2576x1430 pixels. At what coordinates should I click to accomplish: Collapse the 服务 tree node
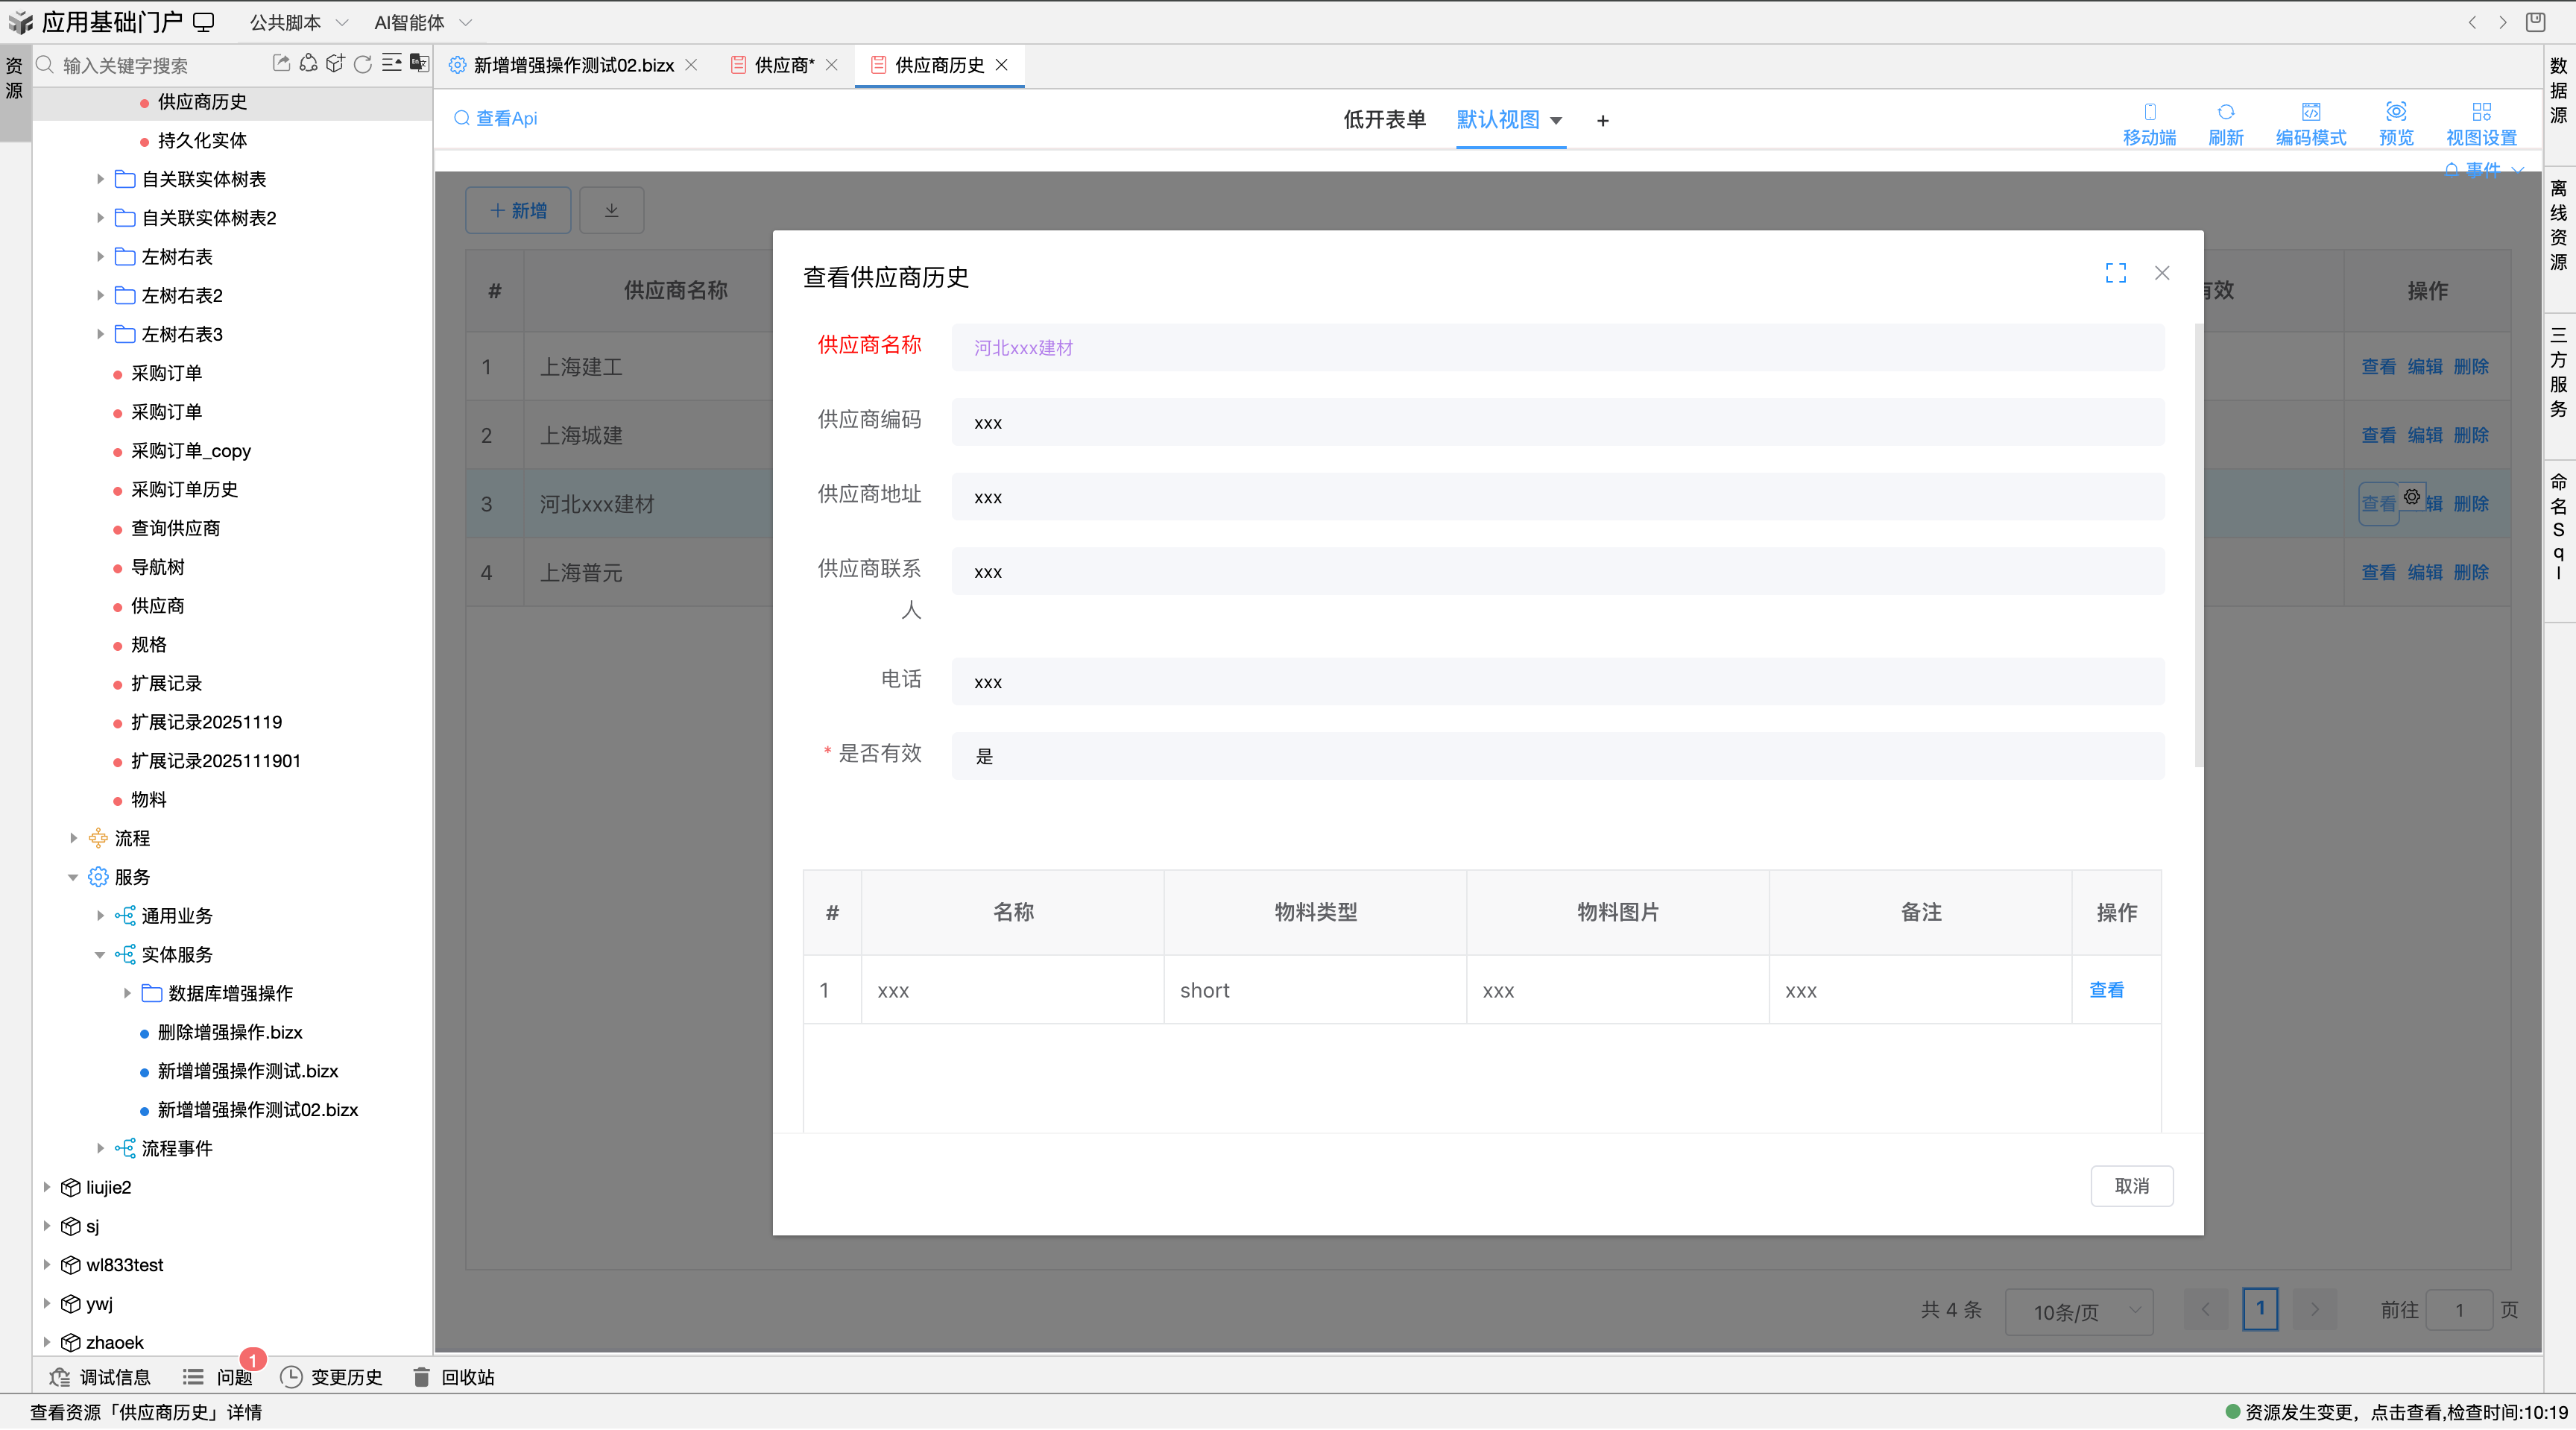tap(72, 877)
